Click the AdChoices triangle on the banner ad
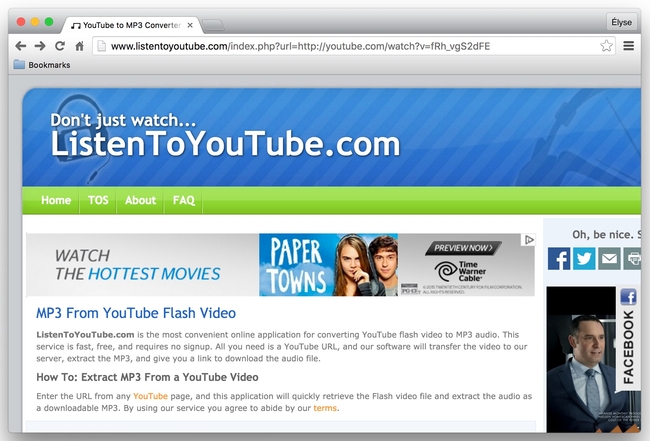The height and width of the screenshot is (441, 650). [x=529, y=240]
